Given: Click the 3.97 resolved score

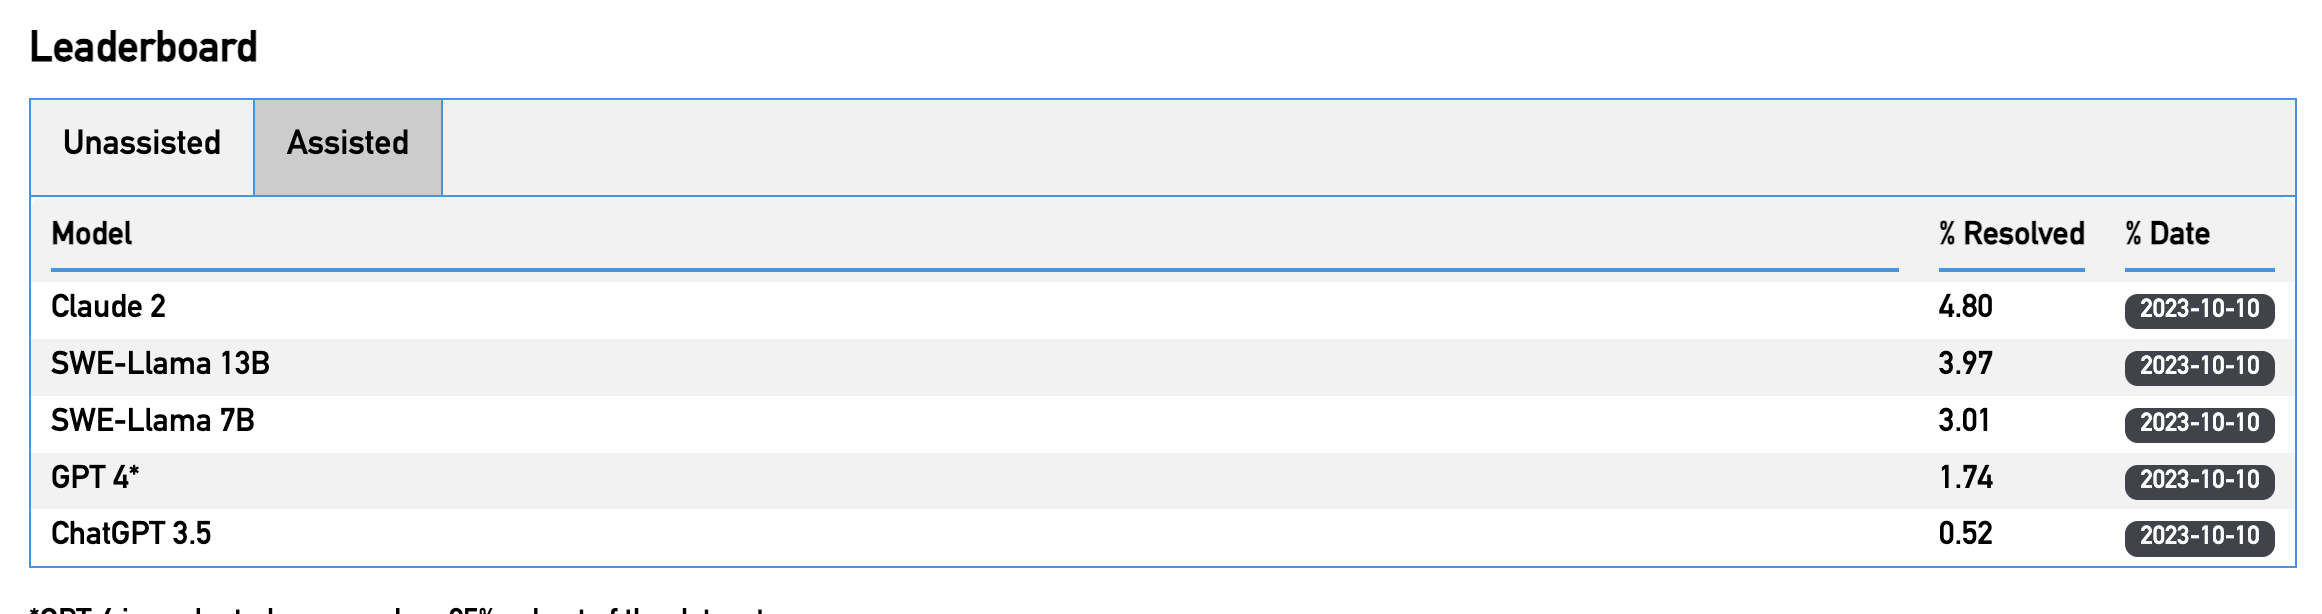Looking at the screenshot, I should pos(1965,364).
